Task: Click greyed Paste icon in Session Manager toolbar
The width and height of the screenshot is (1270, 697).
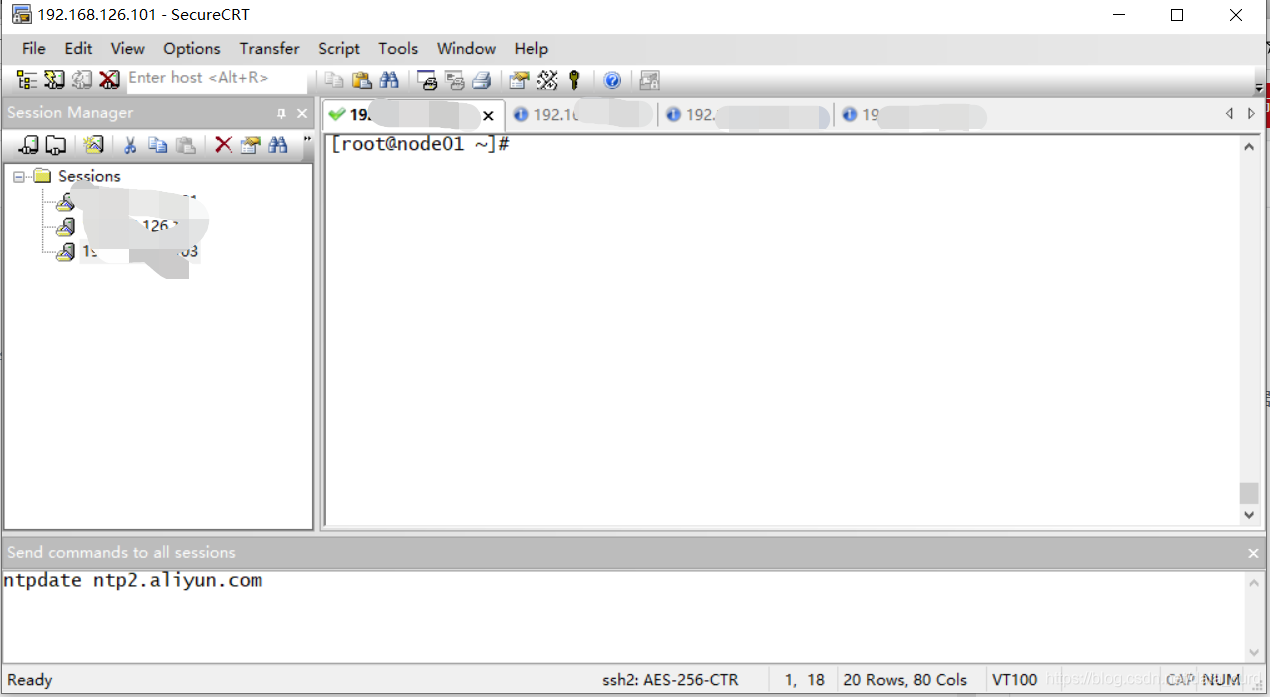Action: point(186,145)
